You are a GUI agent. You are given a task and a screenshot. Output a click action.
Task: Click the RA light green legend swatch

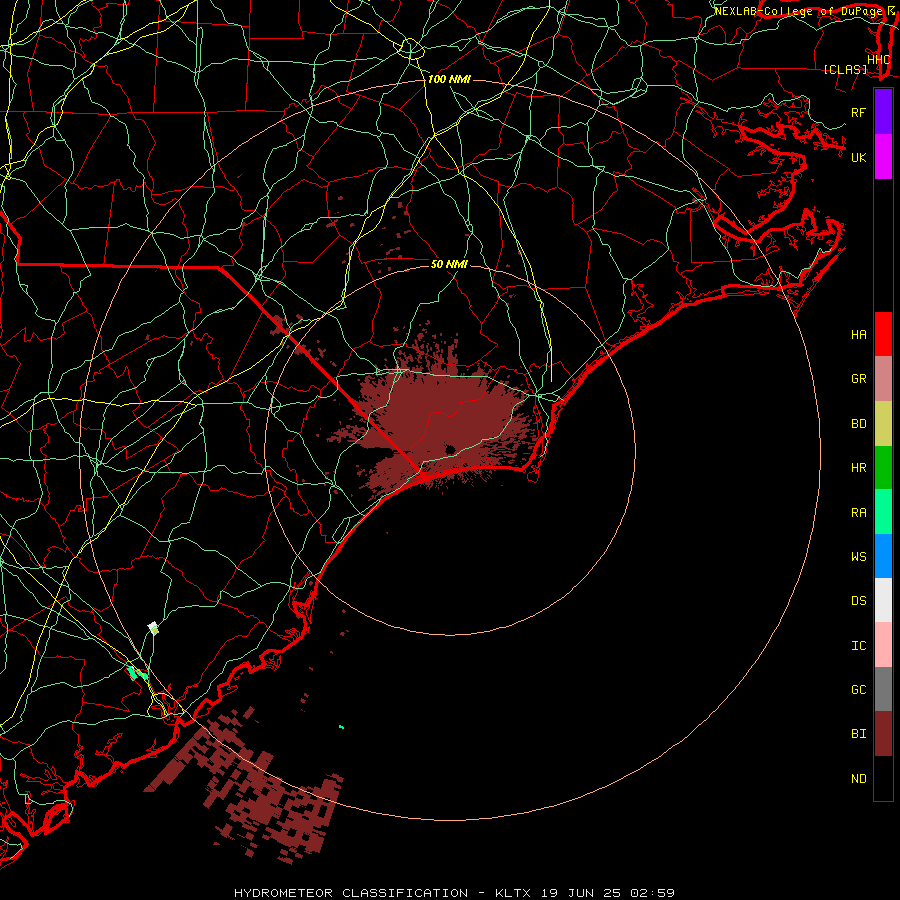click(x=883, y=512)
